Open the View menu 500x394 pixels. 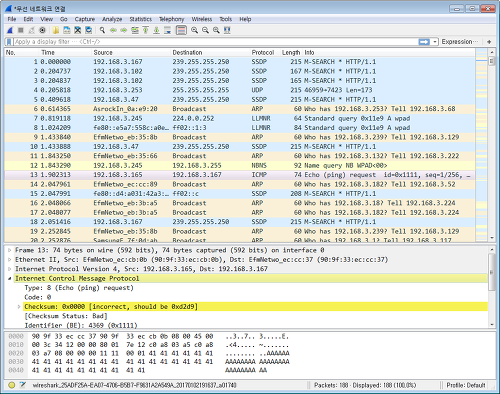coord(47,19)
